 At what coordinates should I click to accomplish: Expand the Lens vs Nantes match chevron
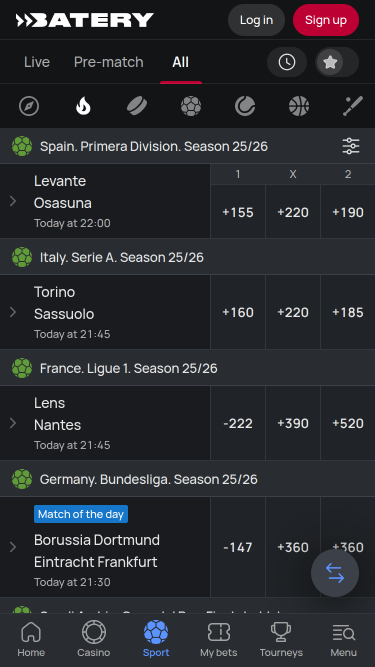13,423
